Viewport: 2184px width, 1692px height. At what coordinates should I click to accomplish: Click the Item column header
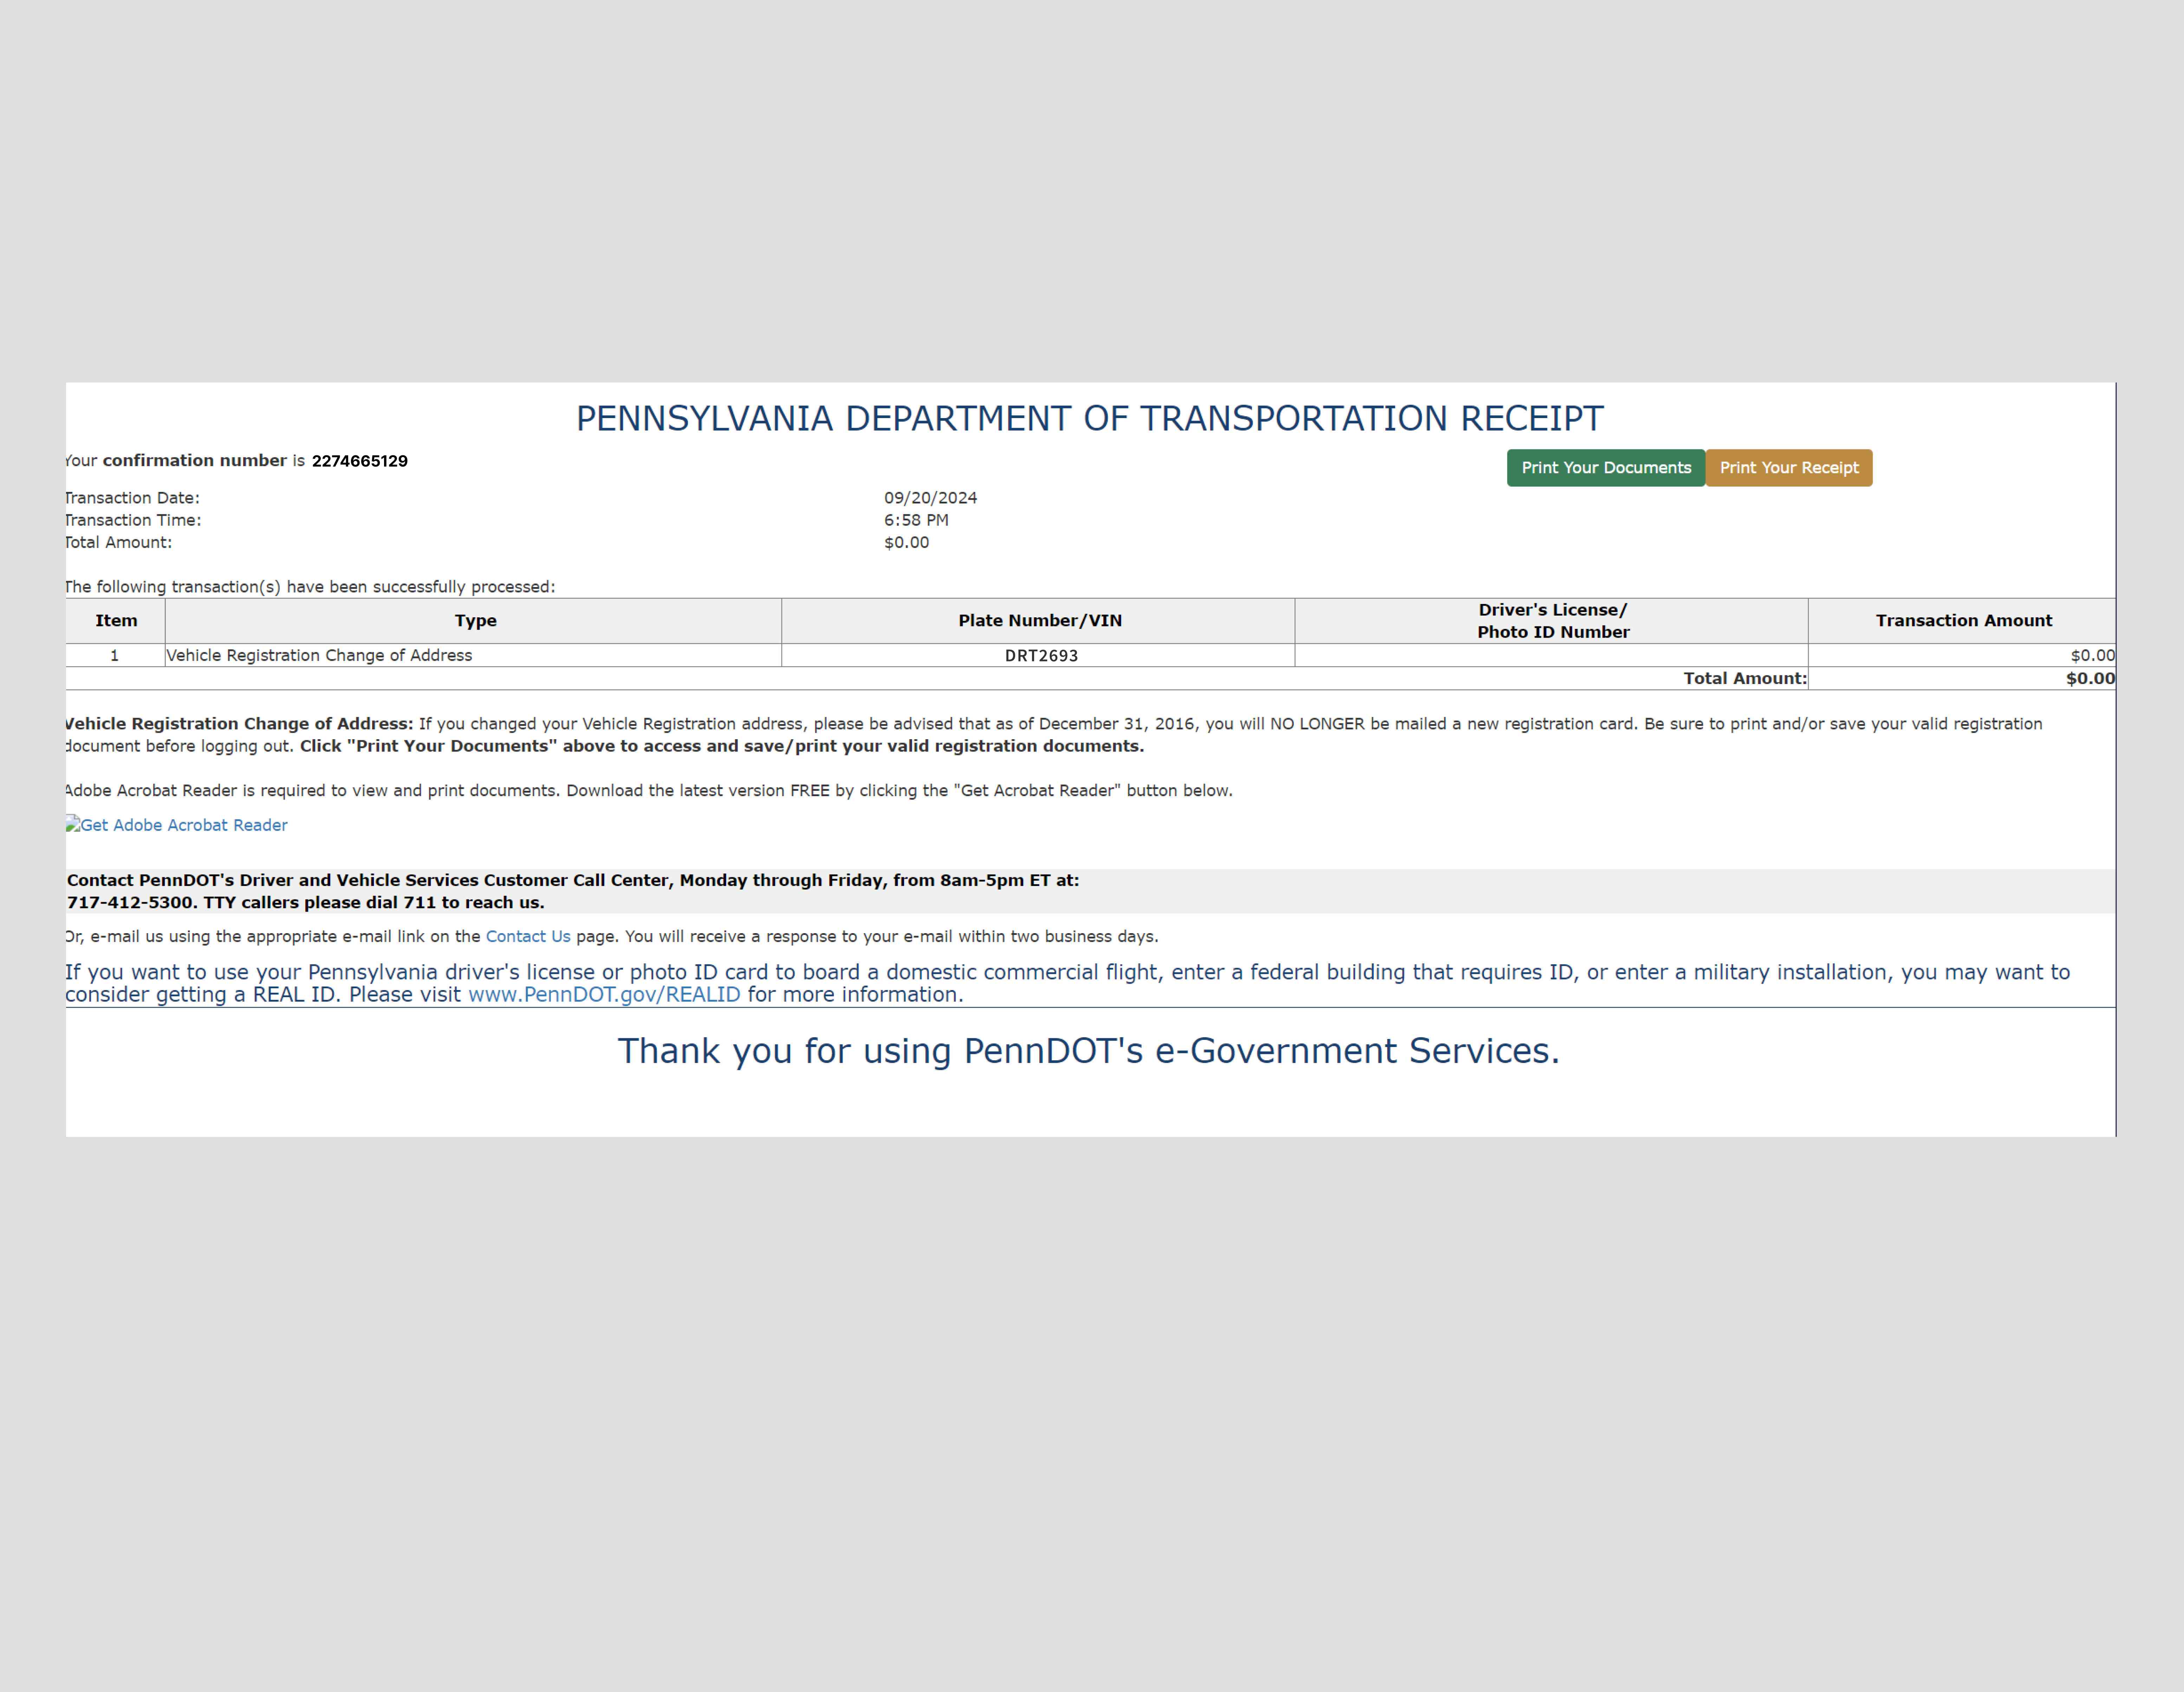point(116,621)
